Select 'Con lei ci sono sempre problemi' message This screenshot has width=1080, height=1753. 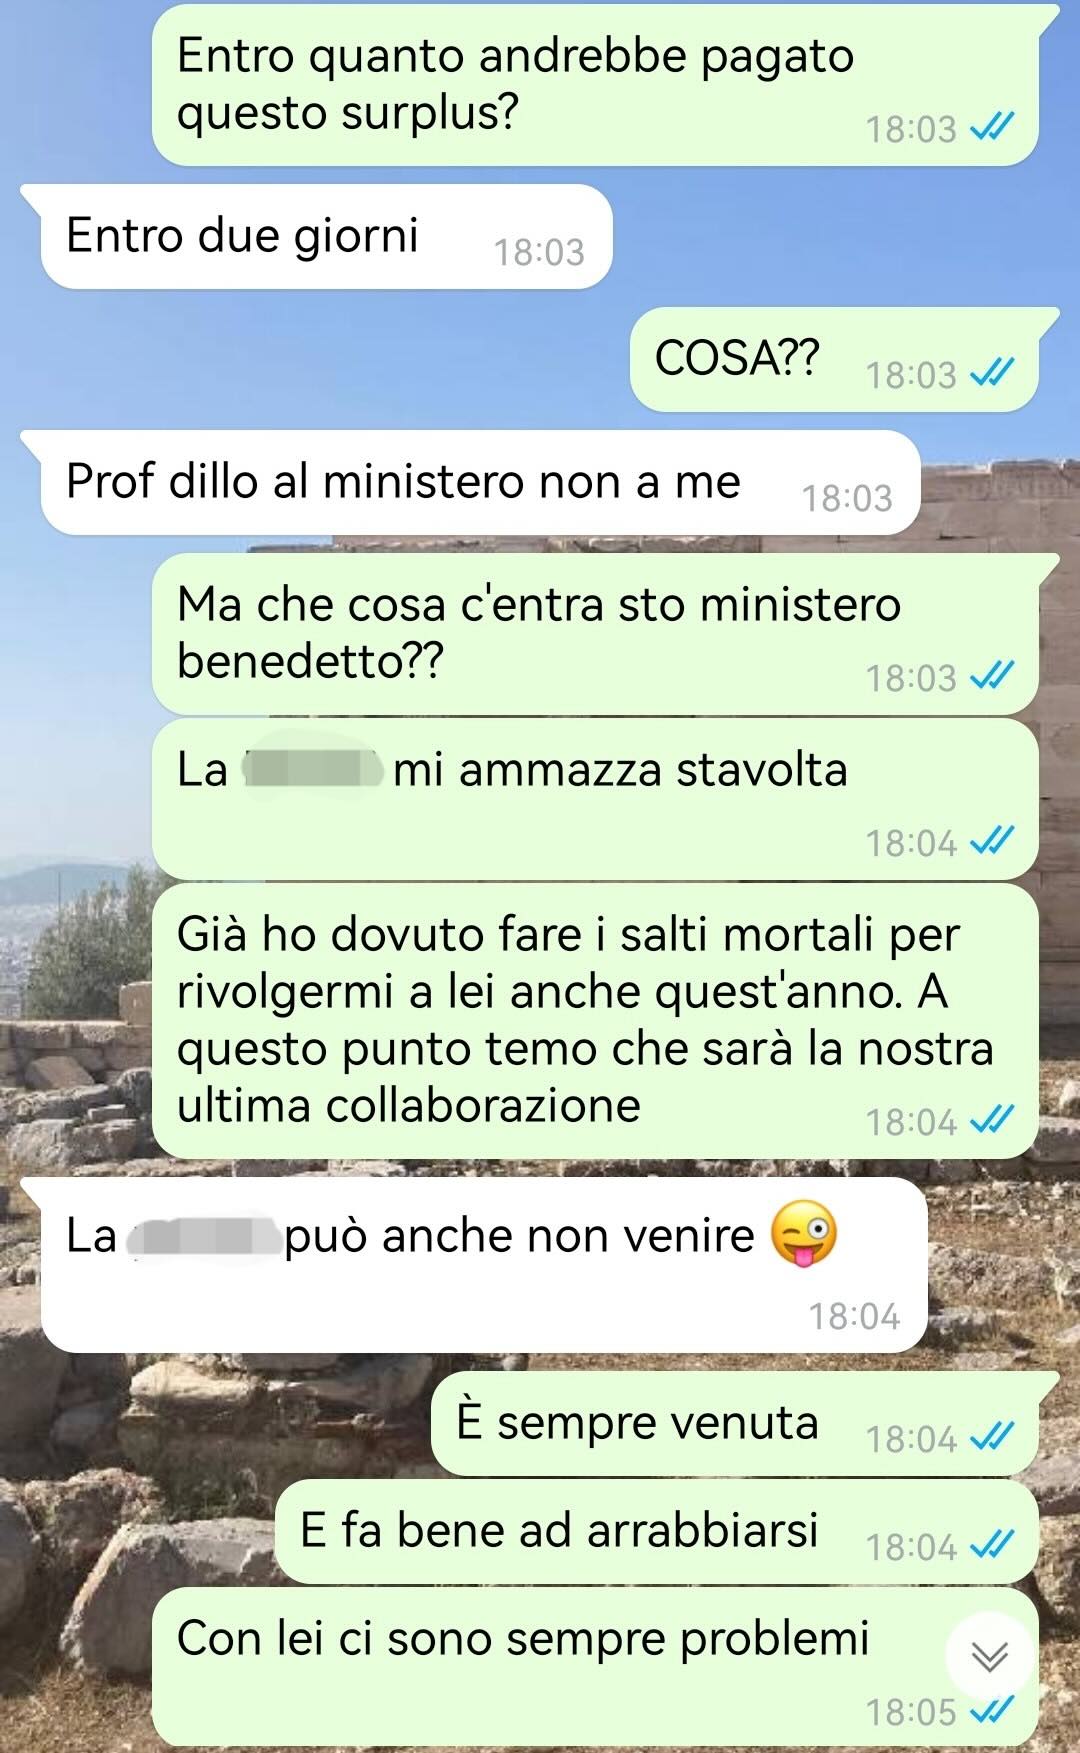(x=595, y=1666)
